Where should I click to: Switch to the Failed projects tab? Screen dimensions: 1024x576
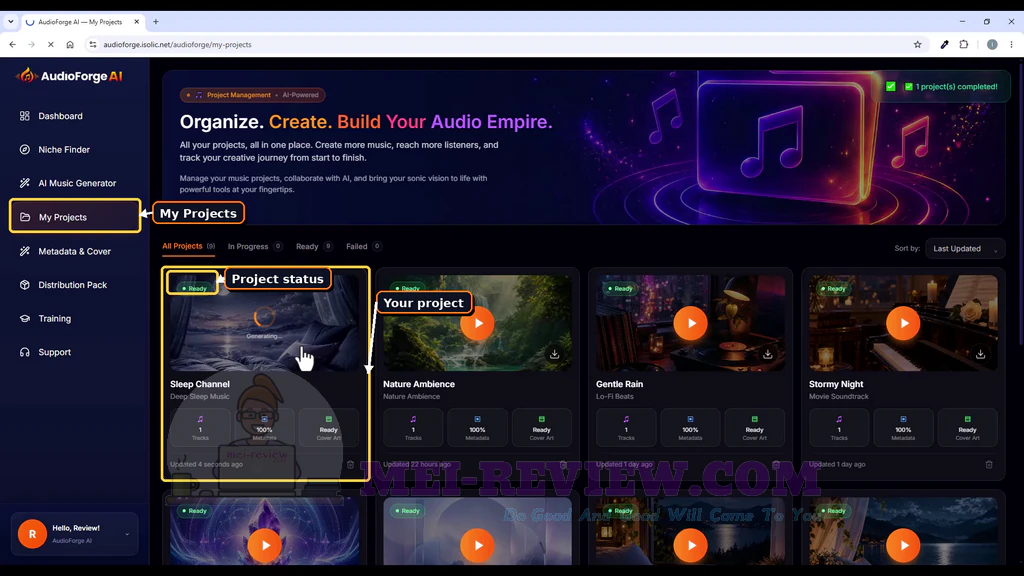pyautogui.click(x=364, y=246)
